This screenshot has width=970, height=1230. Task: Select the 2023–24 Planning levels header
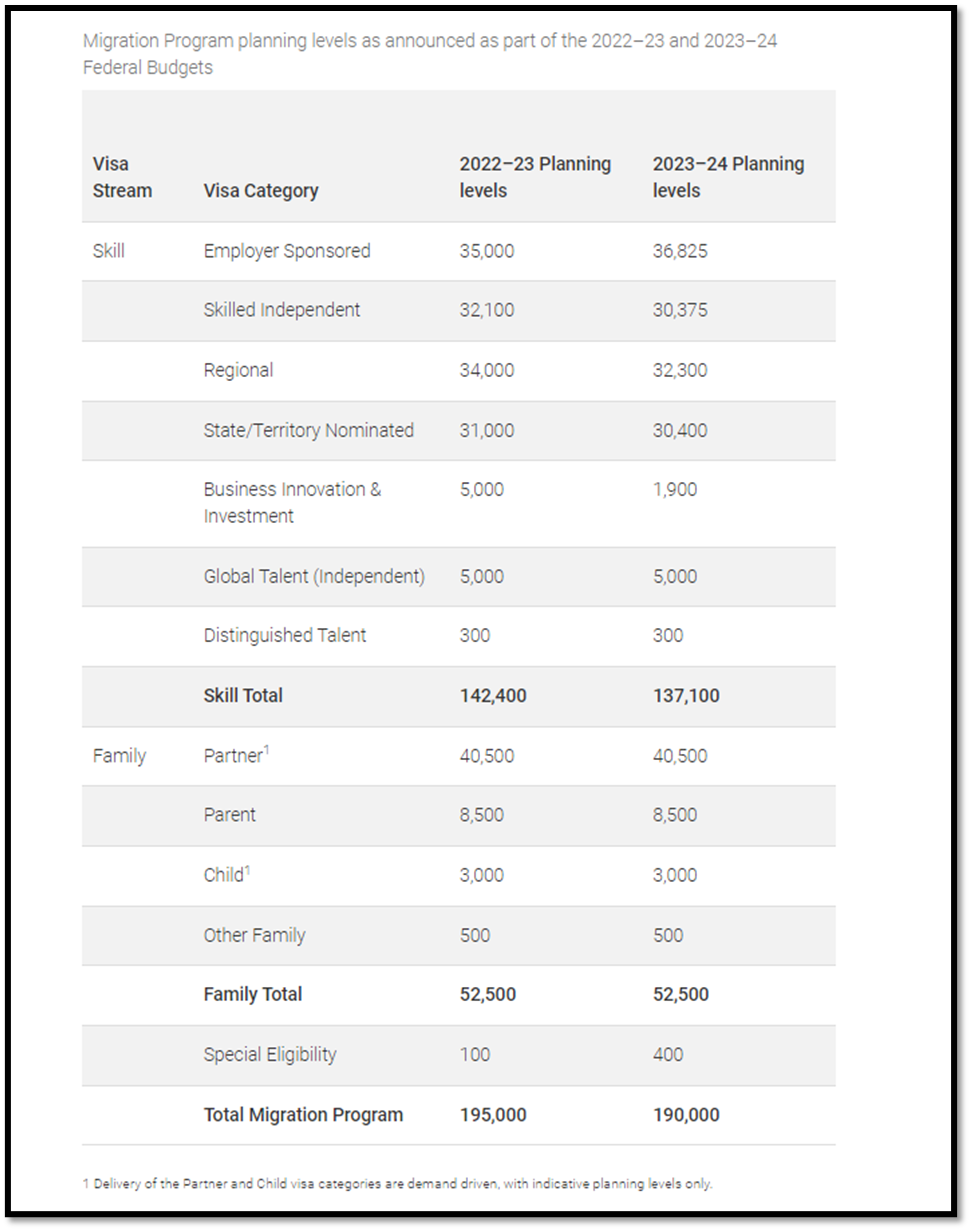click(728, 177)
